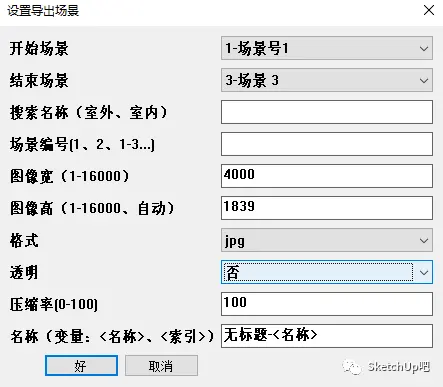Image resolution: width=443 pixels, height=387 pixels.
Task: Click the chevron arrow of 结束场景 combo
Action: [x=424, y=81]
